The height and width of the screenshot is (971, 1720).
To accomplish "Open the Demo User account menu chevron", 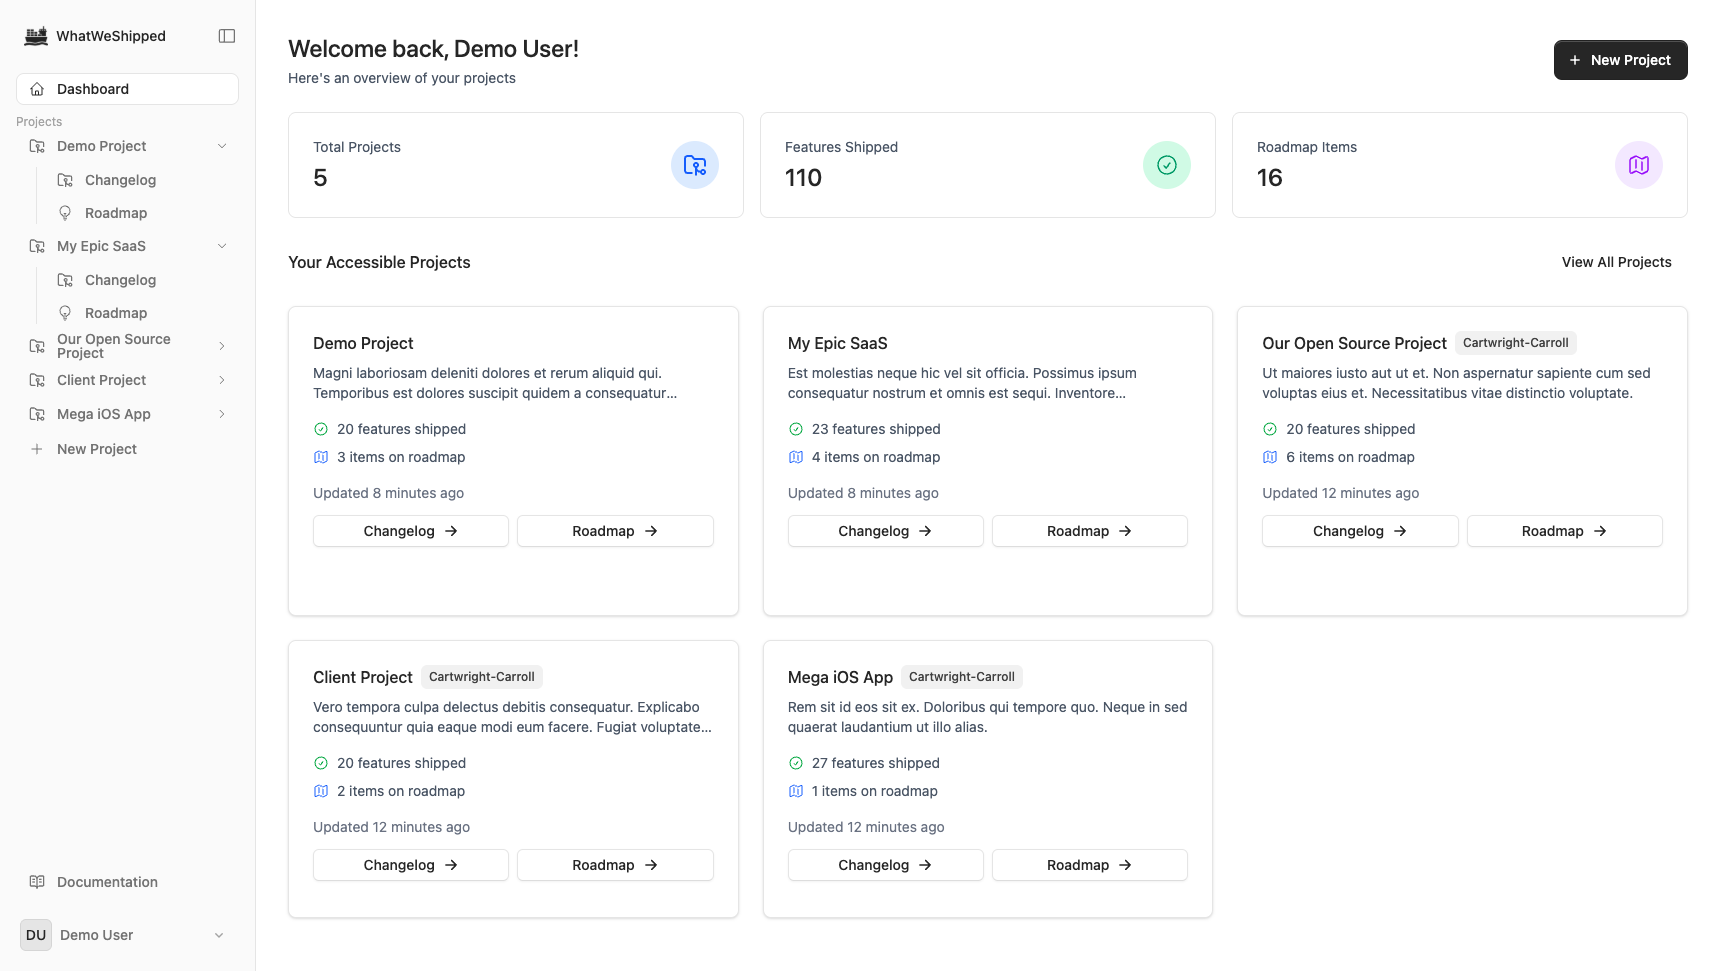I will 219,935.
